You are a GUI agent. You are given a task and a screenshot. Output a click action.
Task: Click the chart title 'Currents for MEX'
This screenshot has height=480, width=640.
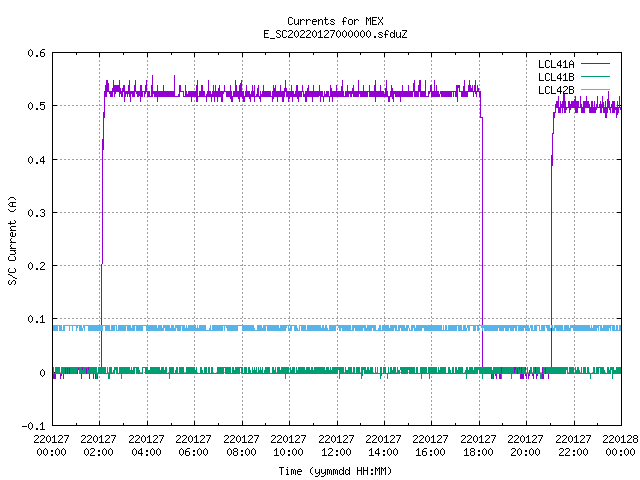click(x=335, y=21)
